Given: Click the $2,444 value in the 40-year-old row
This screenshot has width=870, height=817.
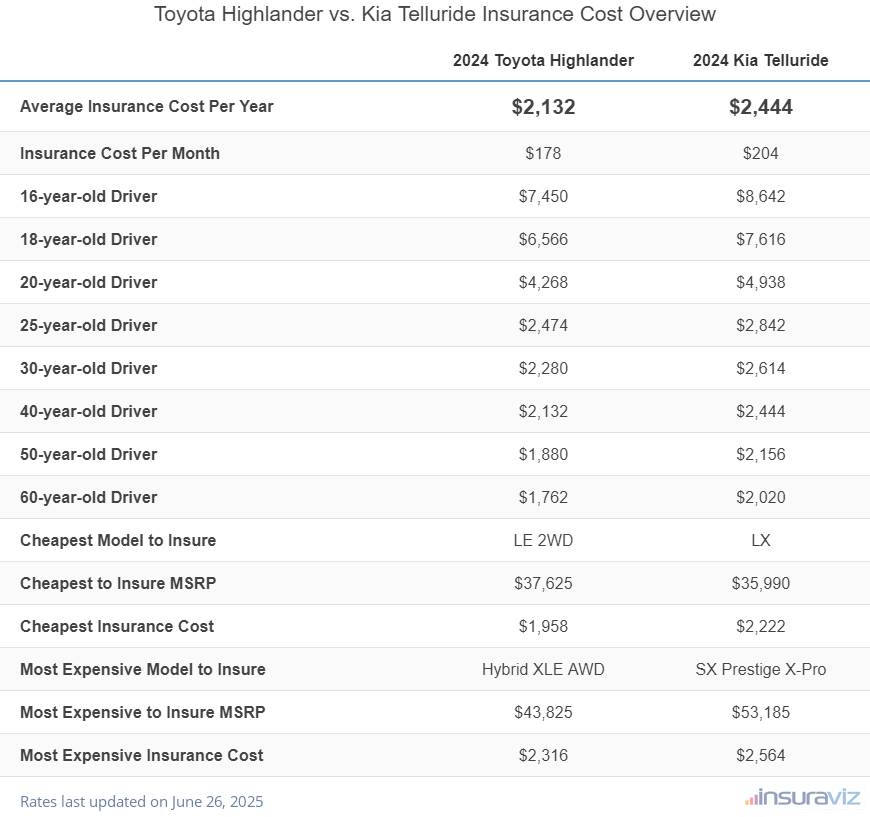Looking at the screenshot, I should click(x=761, y=411).
